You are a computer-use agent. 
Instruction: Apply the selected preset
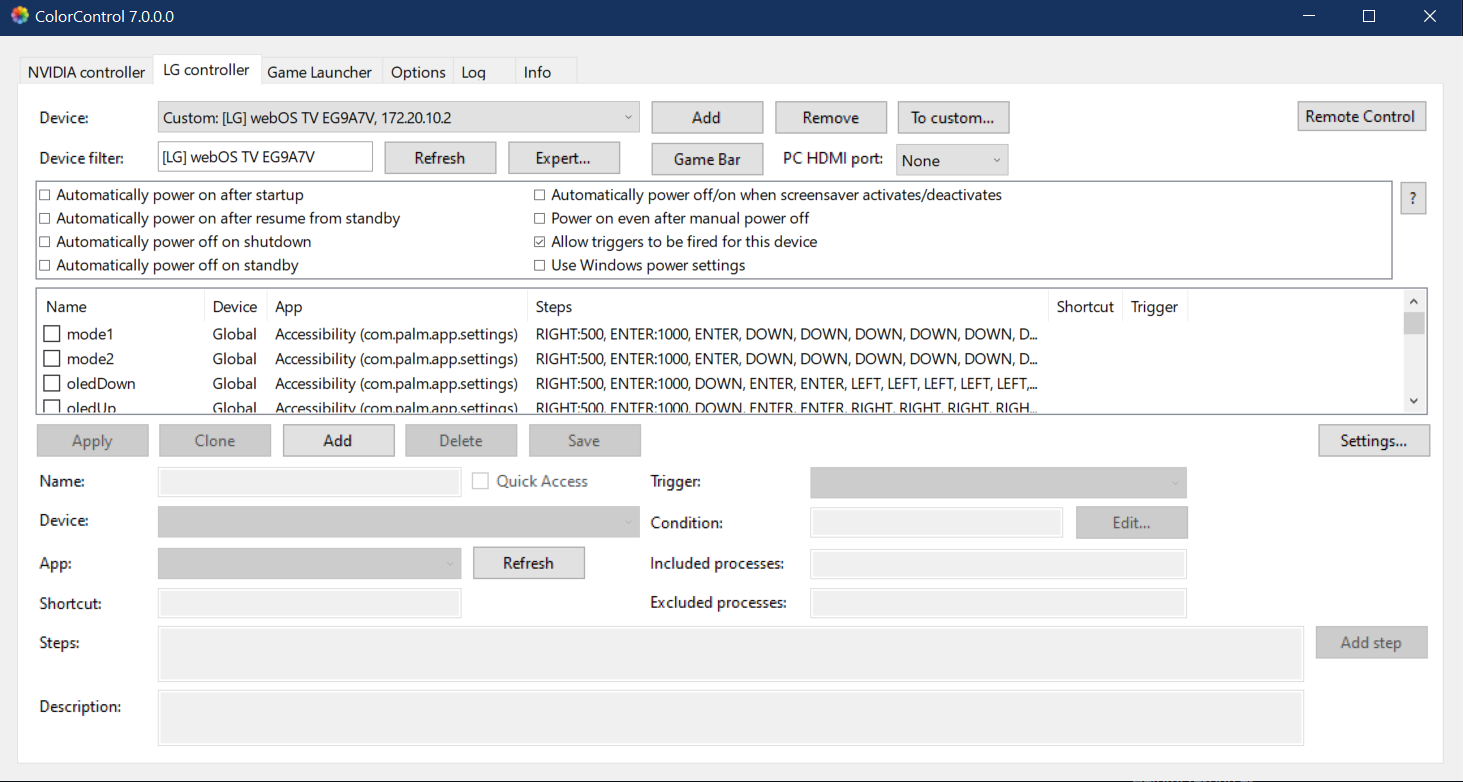92,440
